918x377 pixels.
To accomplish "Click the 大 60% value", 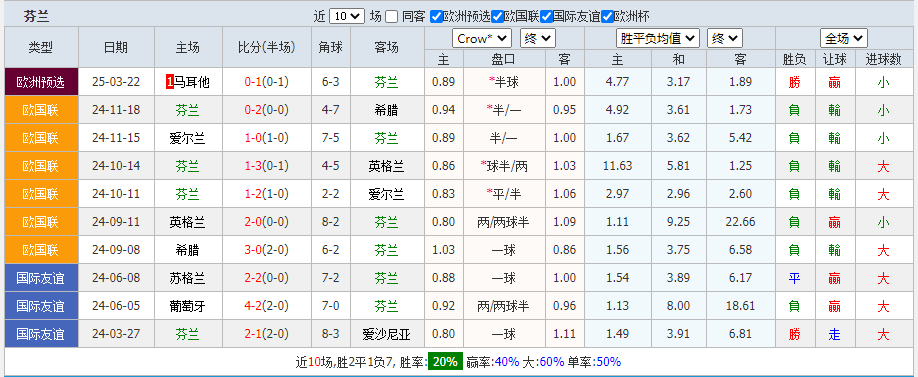I will click(553, 362).
